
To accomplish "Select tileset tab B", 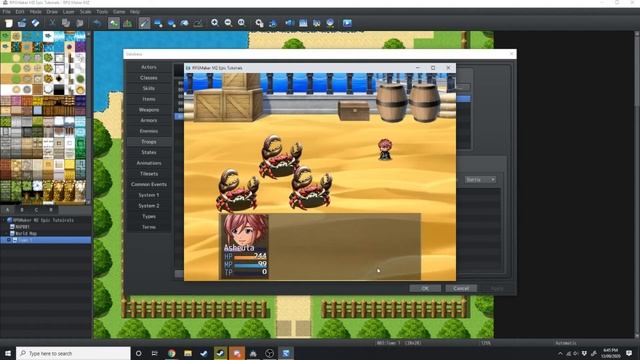I will pos(22,210).
